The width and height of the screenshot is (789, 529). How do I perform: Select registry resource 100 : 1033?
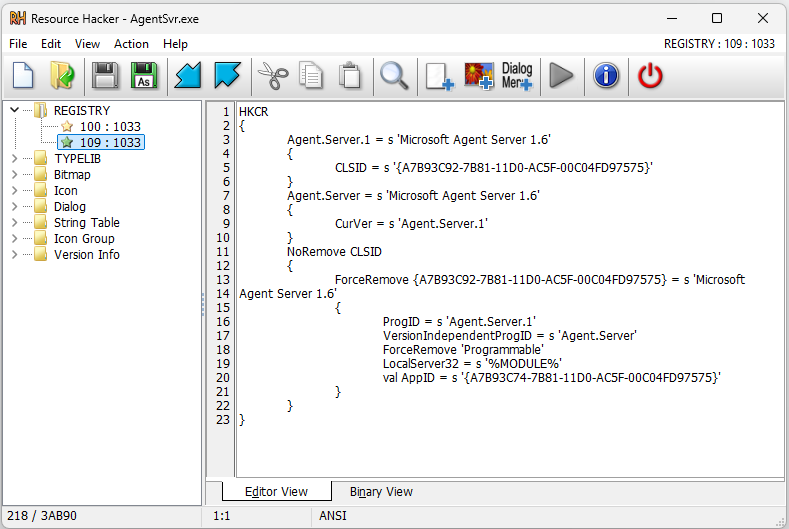[x=110, y=127]
